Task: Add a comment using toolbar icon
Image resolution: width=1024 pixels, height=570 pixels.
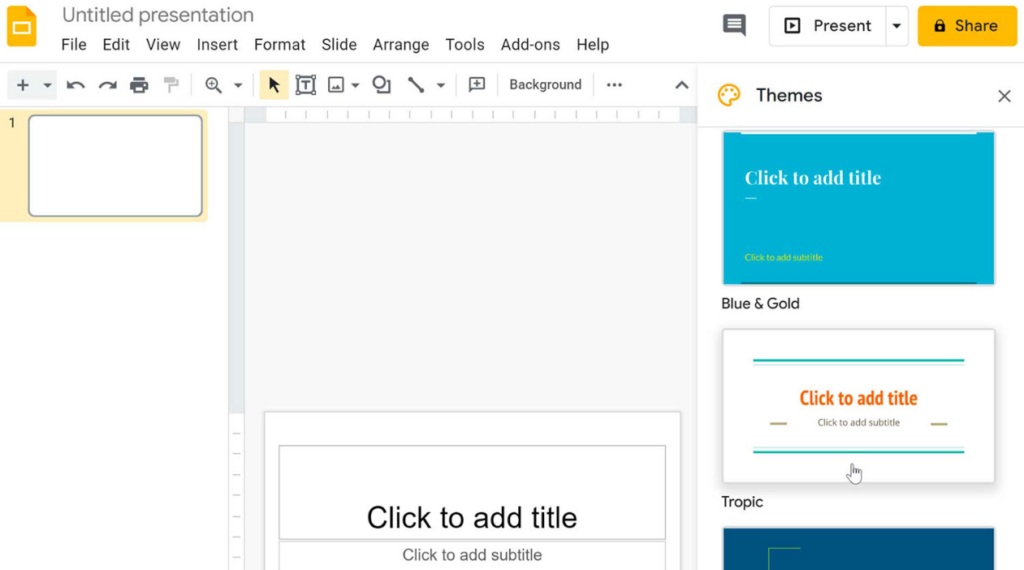Action: [x=477, y=85]
